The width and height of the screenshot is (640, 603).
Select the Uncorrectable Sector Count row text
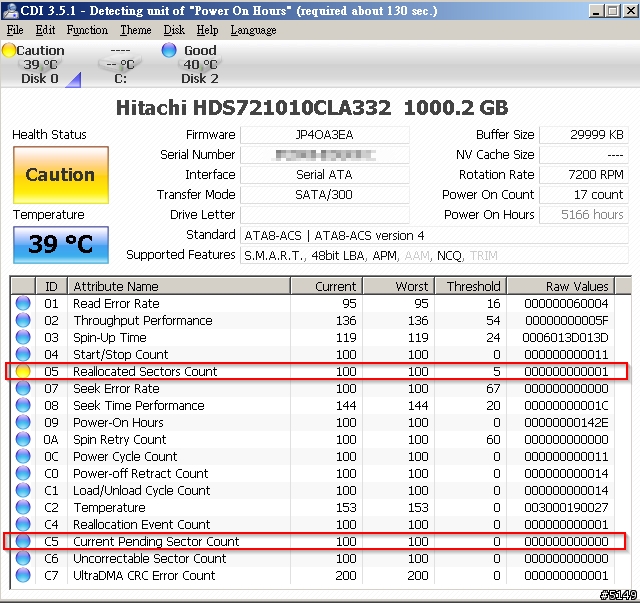[149, 558]
